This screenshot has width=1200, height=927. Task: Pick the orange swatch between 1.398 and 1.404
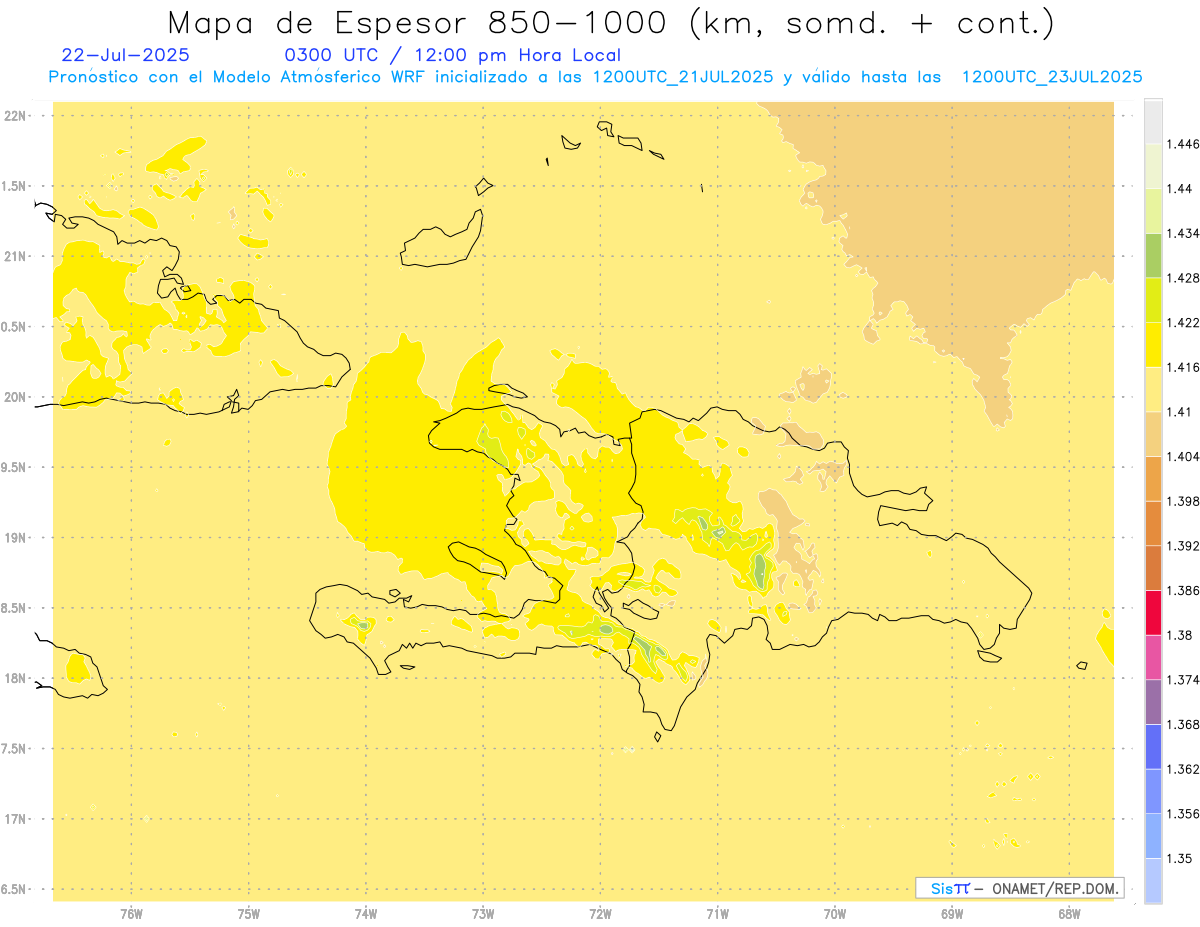[x=1153, y=478]
